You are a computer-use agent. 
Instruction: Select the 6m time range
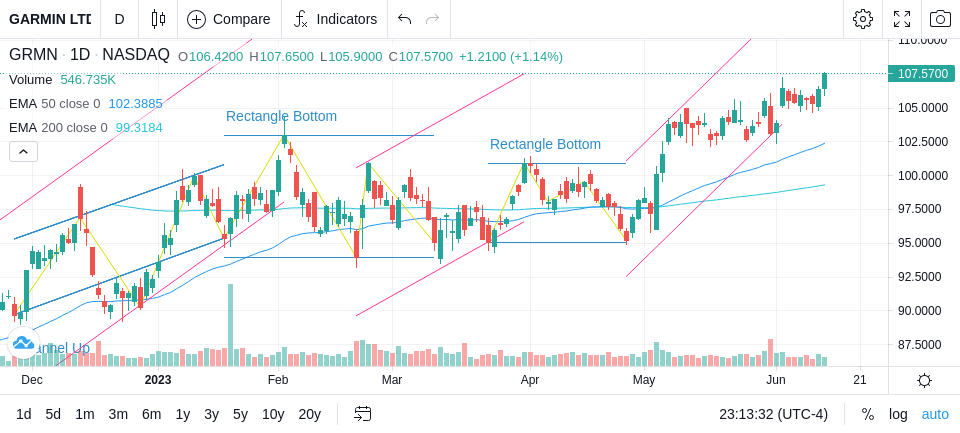151,414
